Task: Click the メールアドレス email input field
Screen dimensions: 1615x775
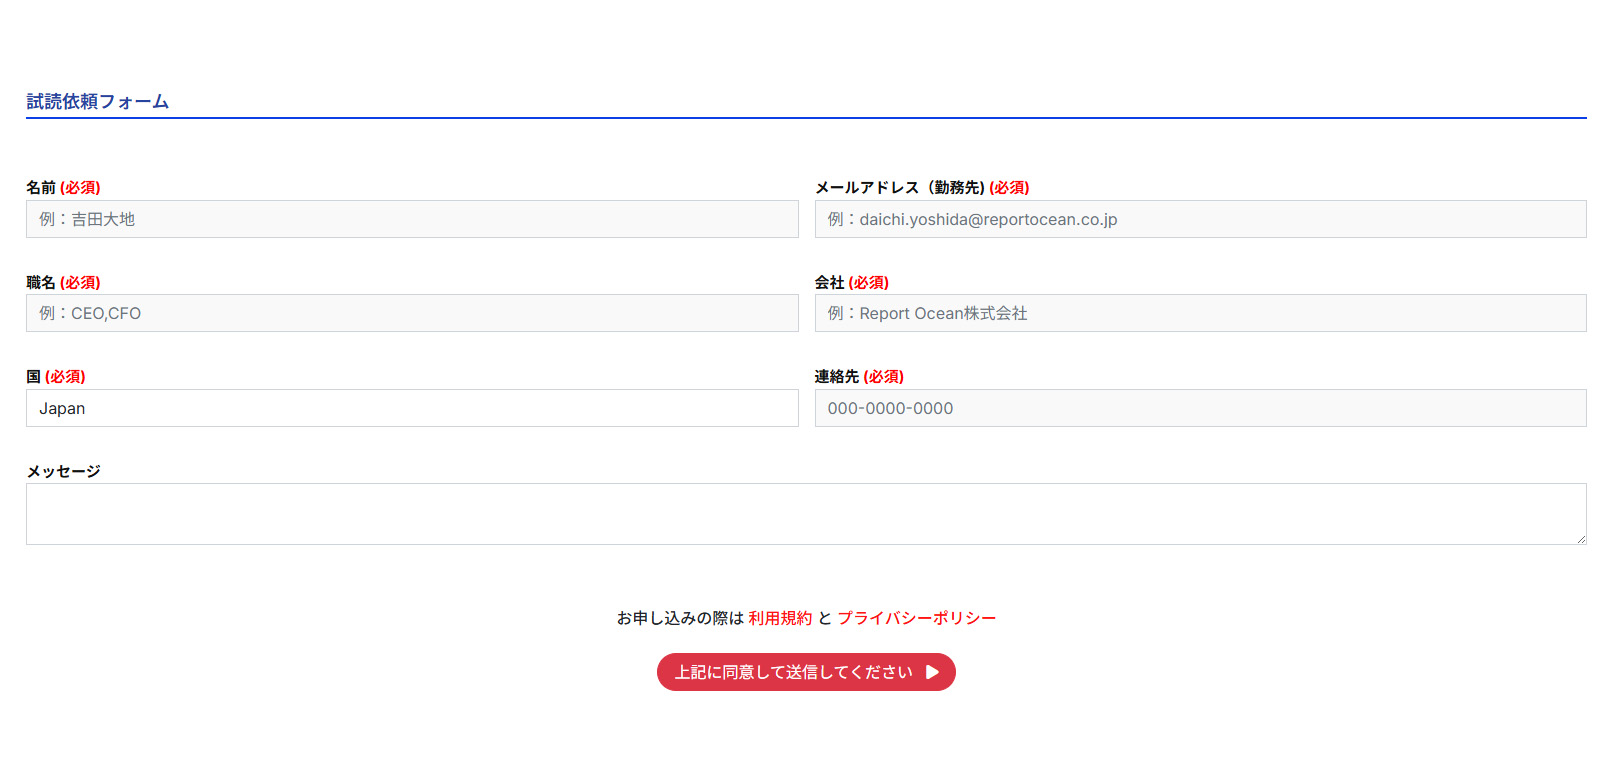Action: click(1200, 219)
